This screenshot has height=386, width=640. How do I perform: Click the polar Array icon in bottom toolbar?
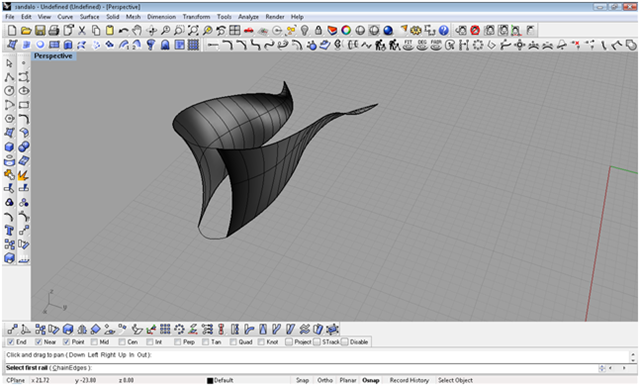(x=179, y=329)
